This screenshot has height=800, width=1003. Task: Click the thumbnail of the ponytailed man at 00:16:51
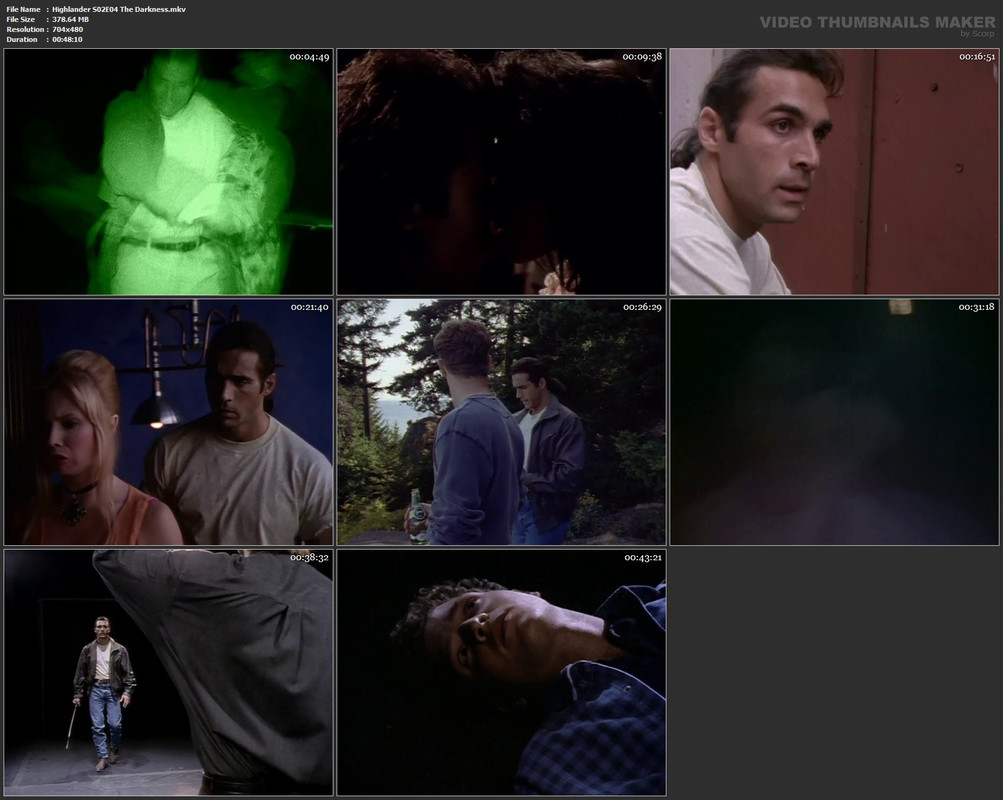click(834, 171)
